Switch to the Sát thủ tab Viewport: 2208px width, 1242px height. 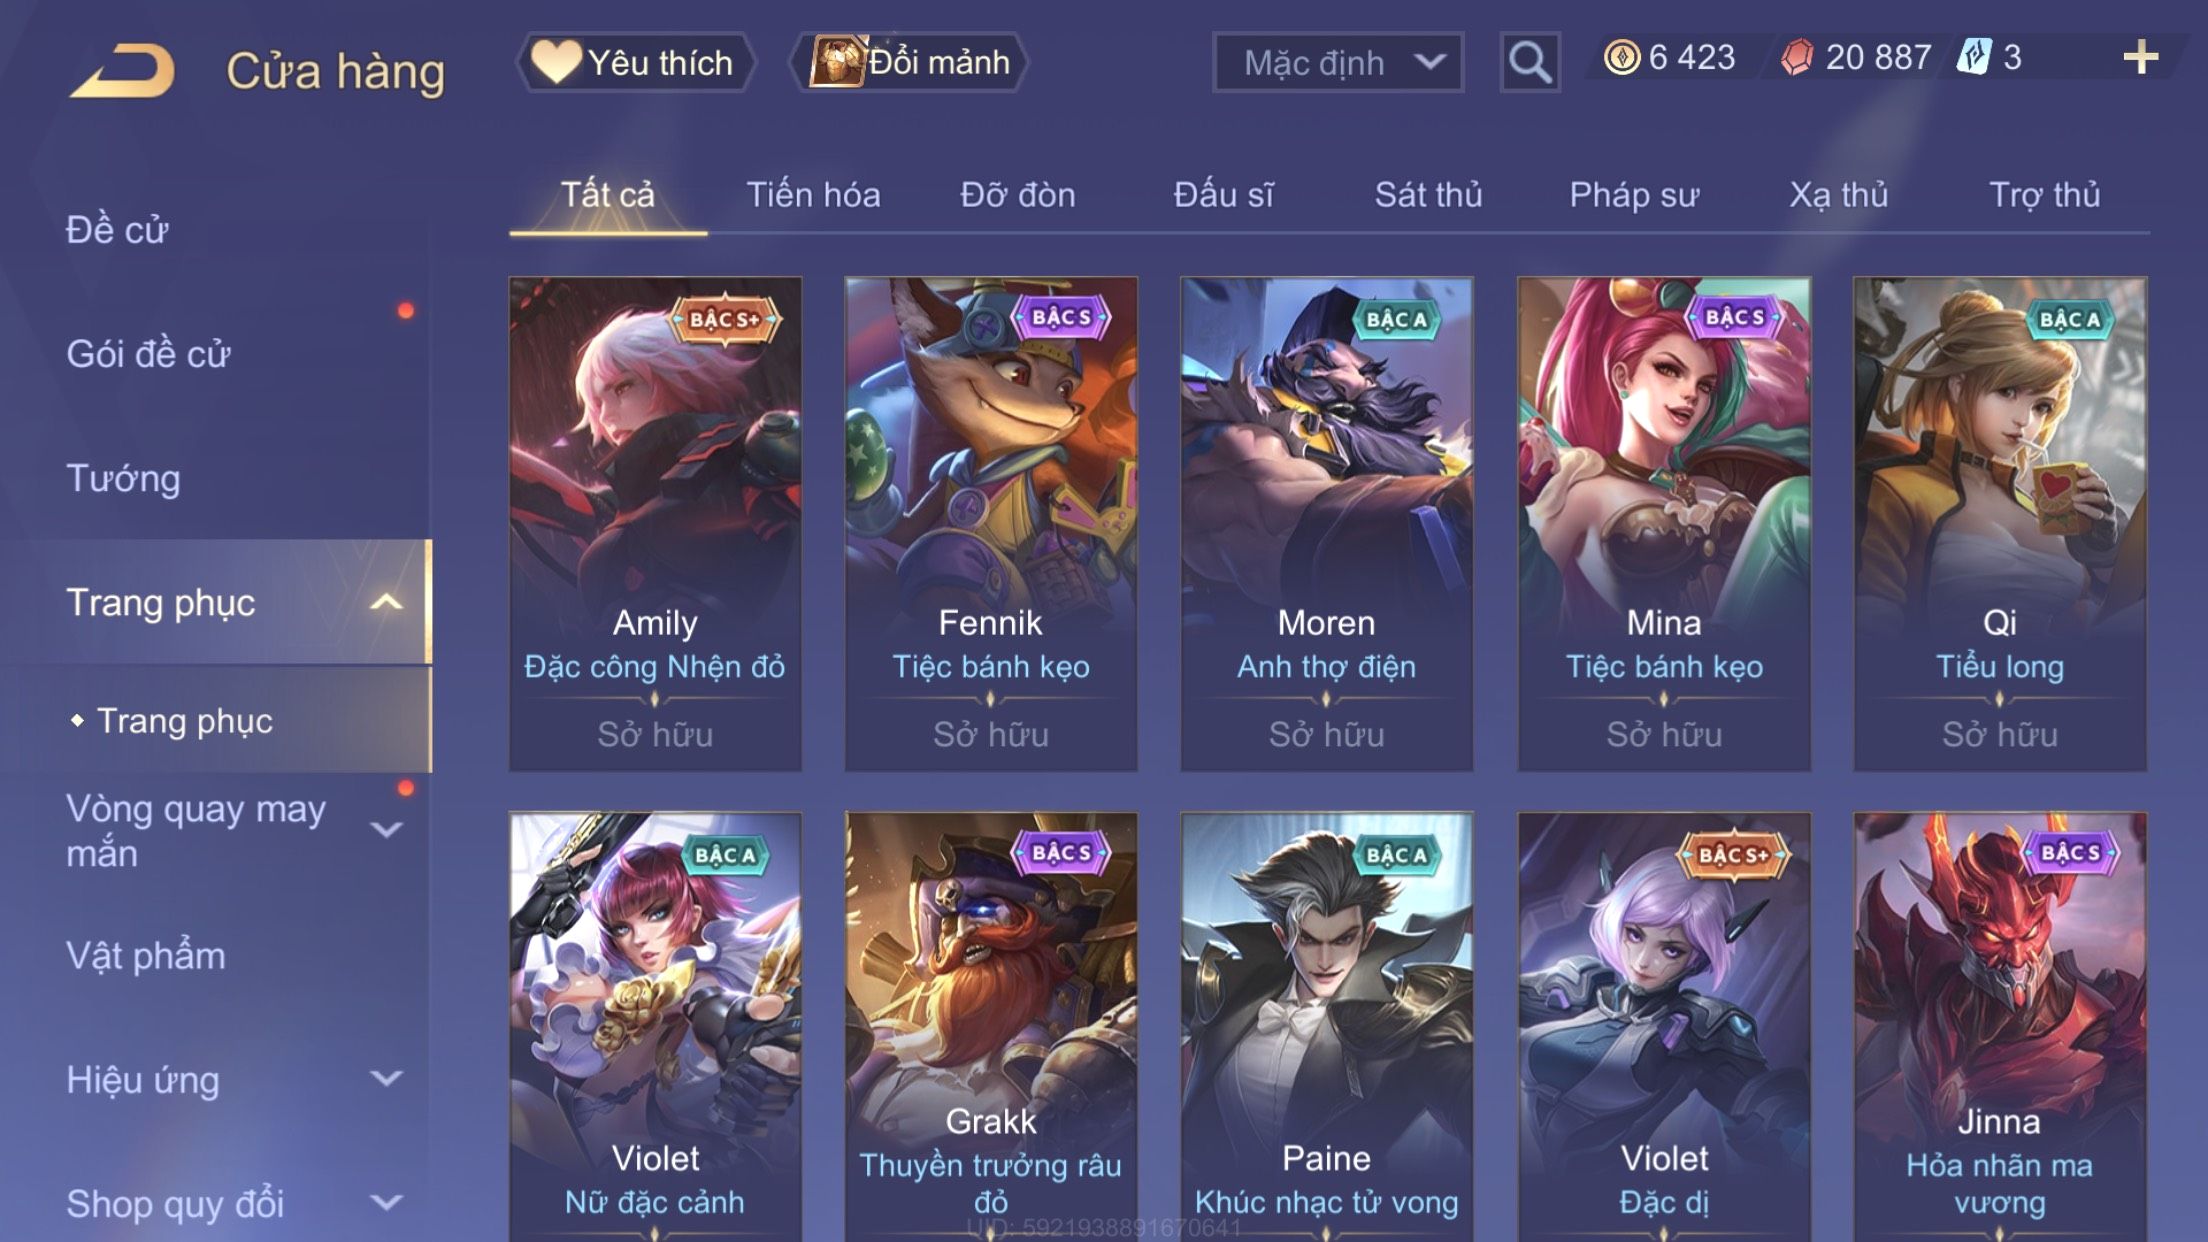[1428, 195]
